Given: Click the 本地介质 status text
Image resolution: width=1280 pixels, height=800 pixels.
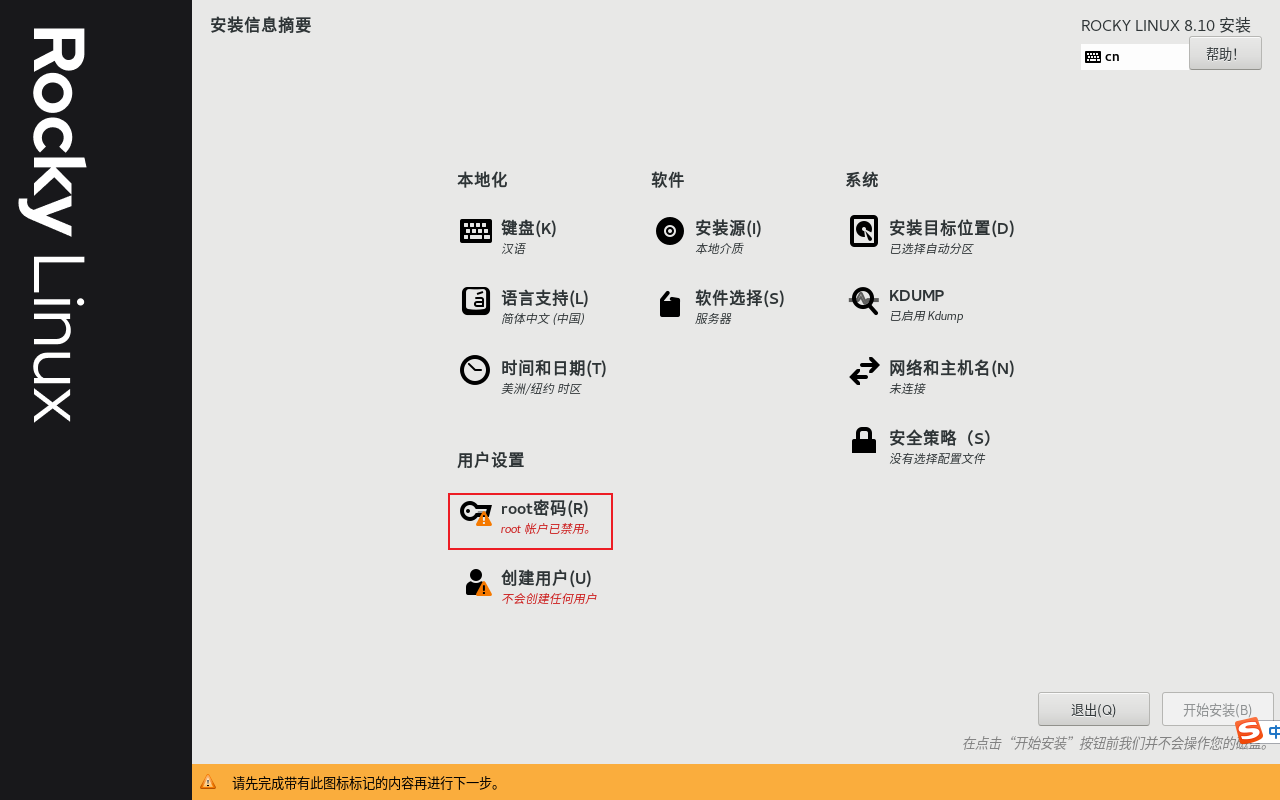Looking at the screenshot, I should click(x=719, y=249).
